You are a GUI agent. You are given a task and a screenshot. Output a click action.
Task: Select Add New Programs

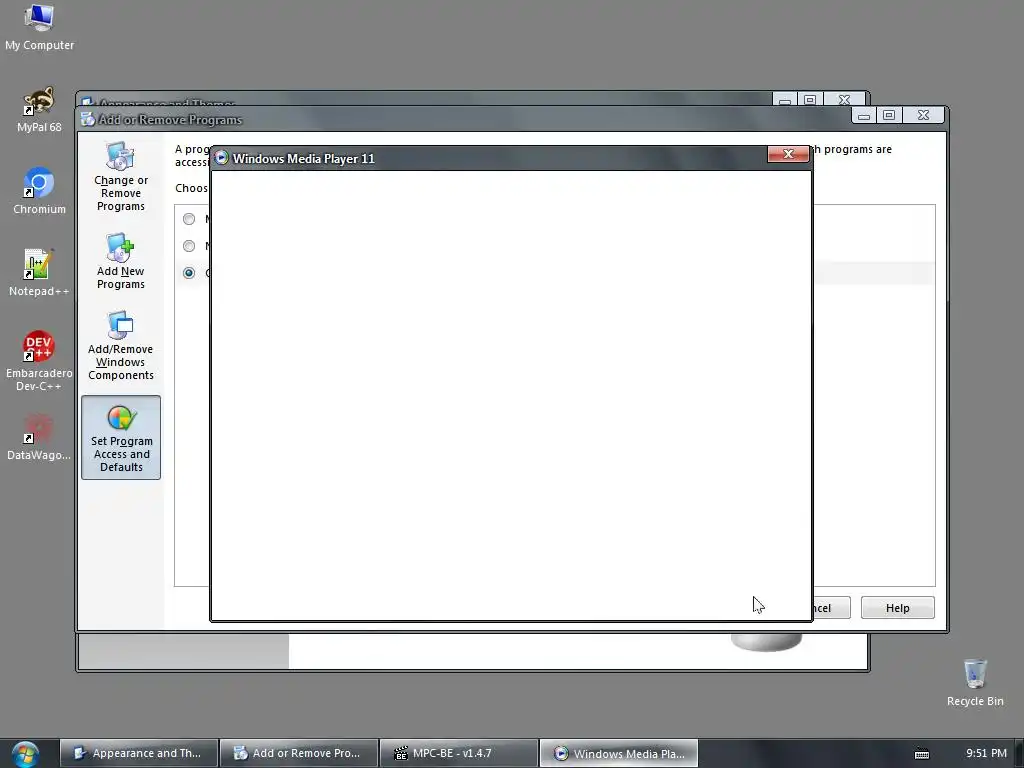pos(121,261)
